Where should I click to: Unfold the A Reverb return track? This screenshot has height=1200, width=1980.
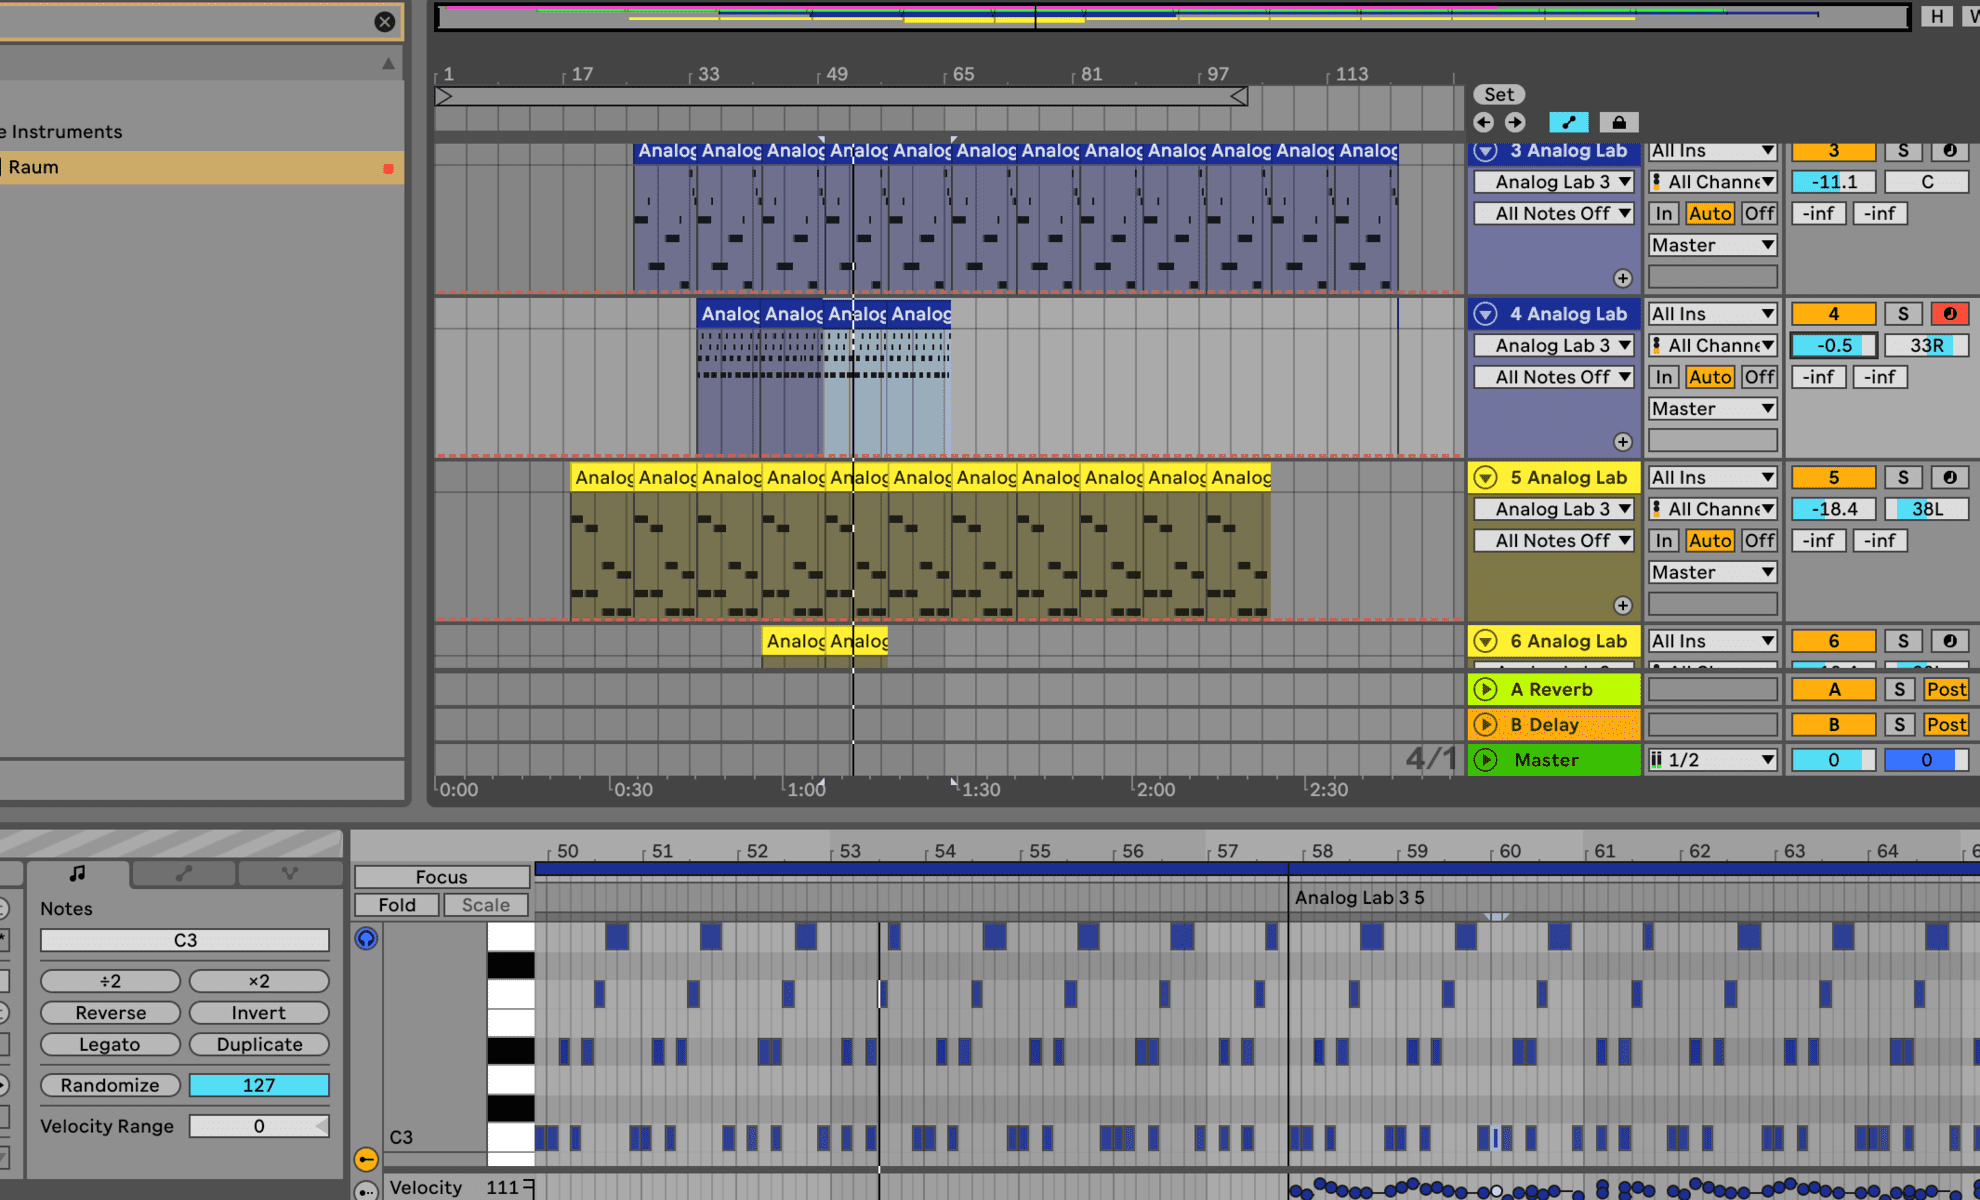1486,689
